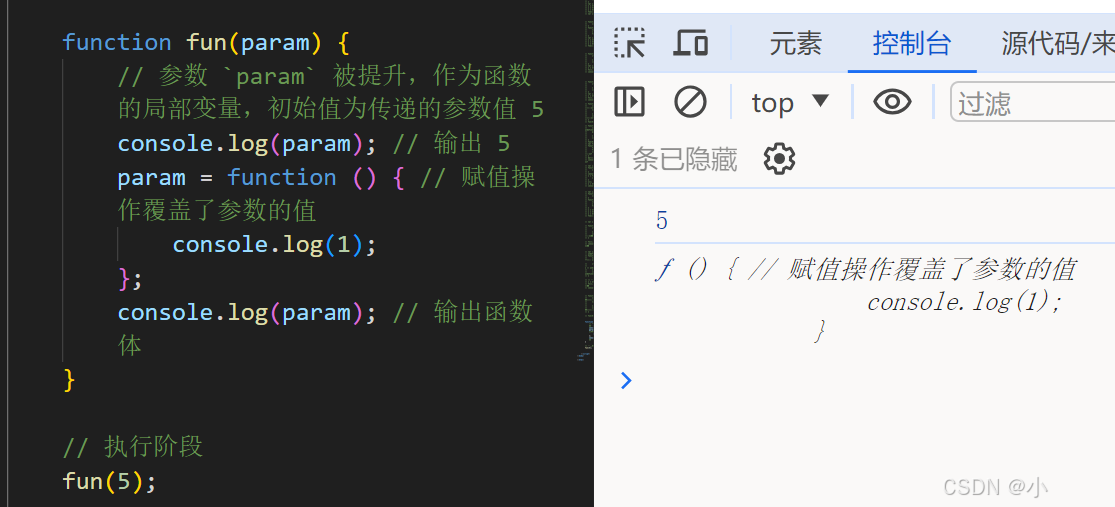The height and width of the screenshot is (507, 1115).
Task: Focus the 过滤 filter input field
Action: [1033, 103]
